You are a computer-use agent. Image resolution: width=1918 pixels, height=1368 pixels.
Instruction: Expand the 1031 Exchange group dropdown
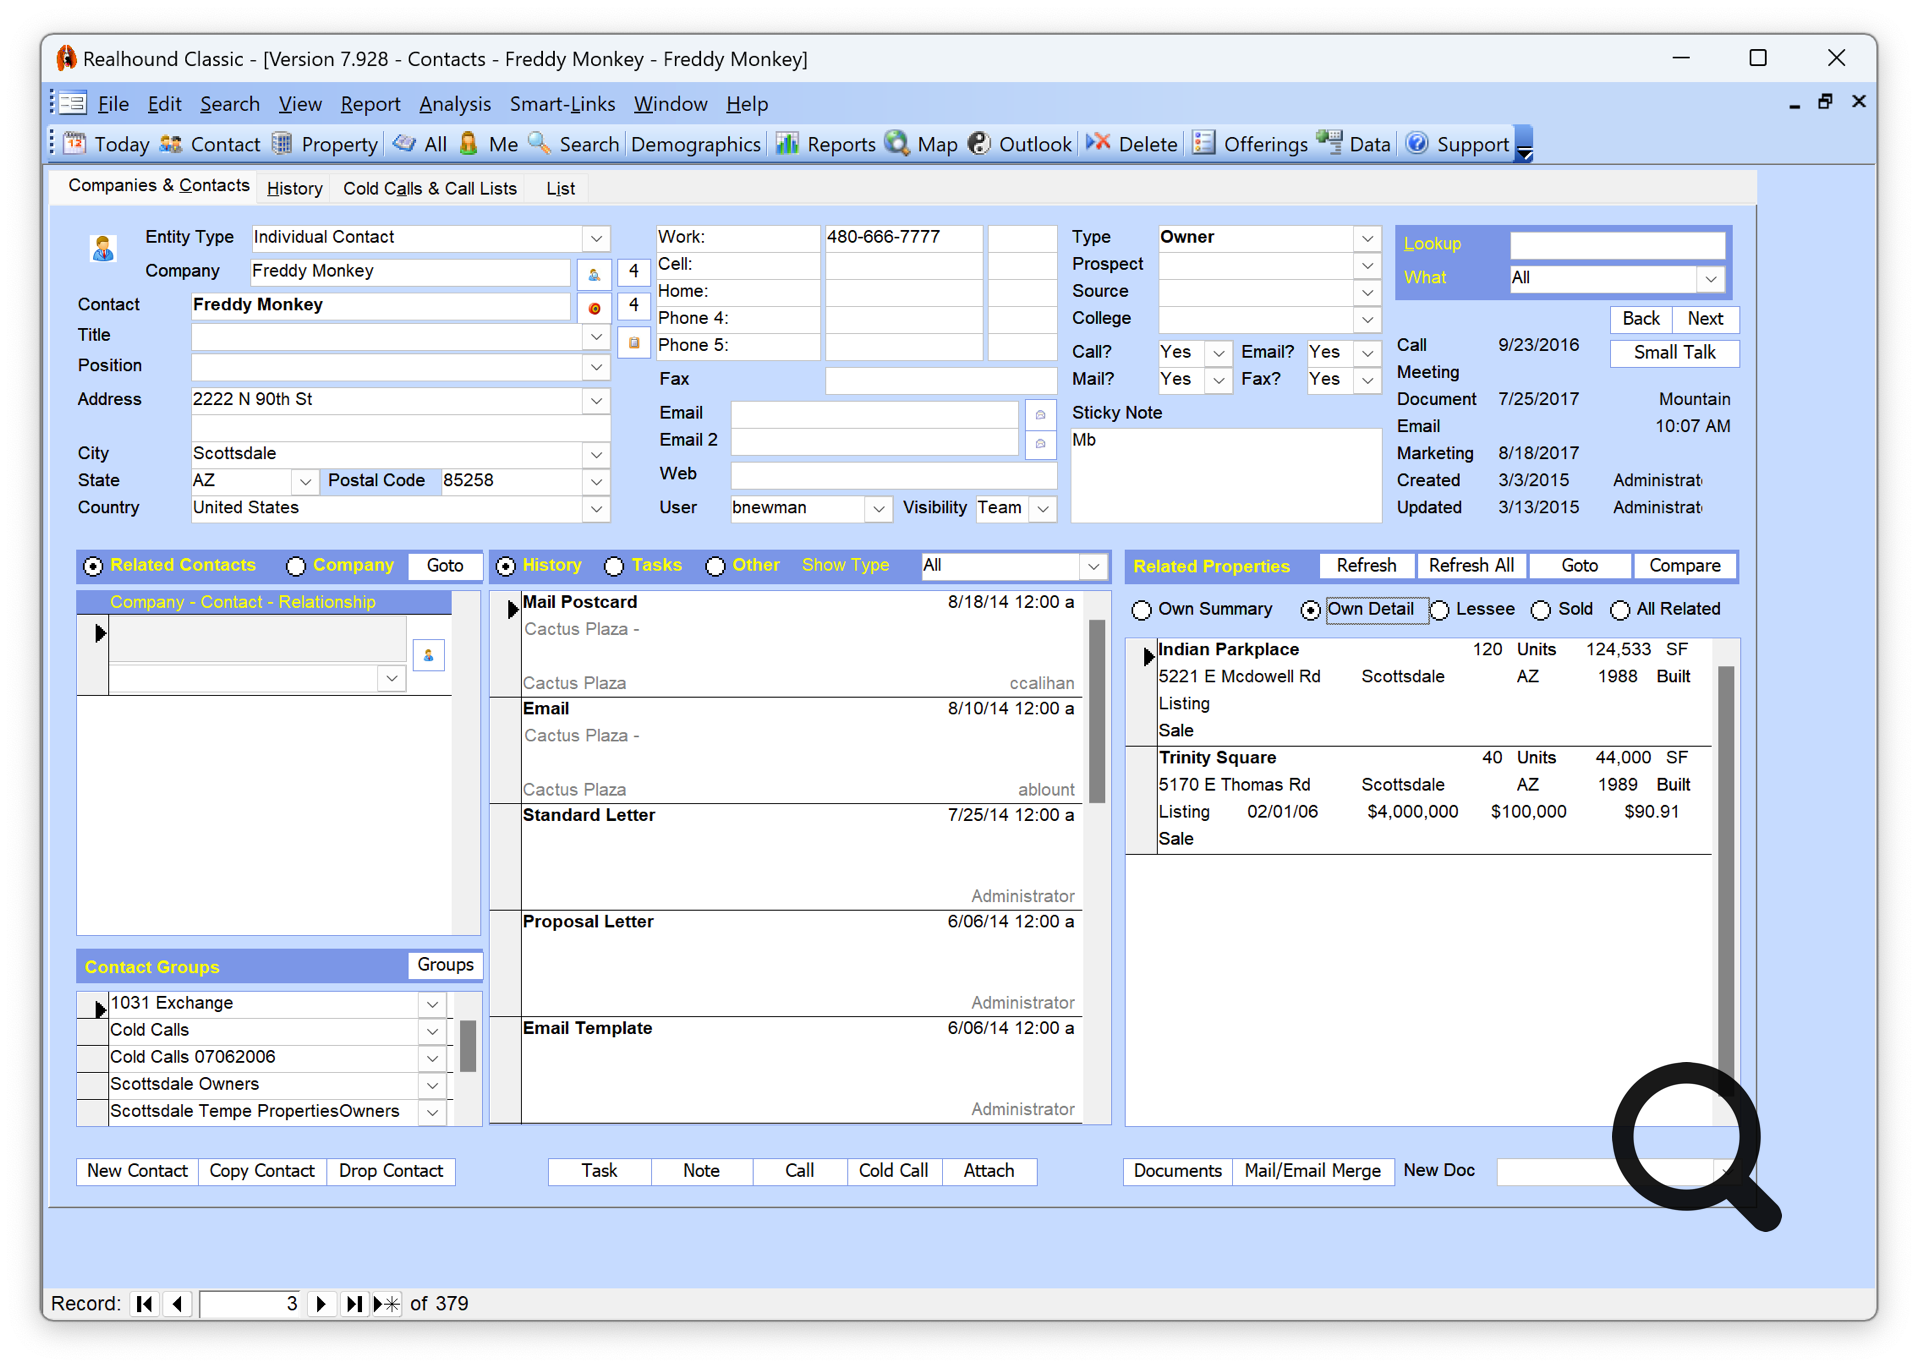(432, 1004)
